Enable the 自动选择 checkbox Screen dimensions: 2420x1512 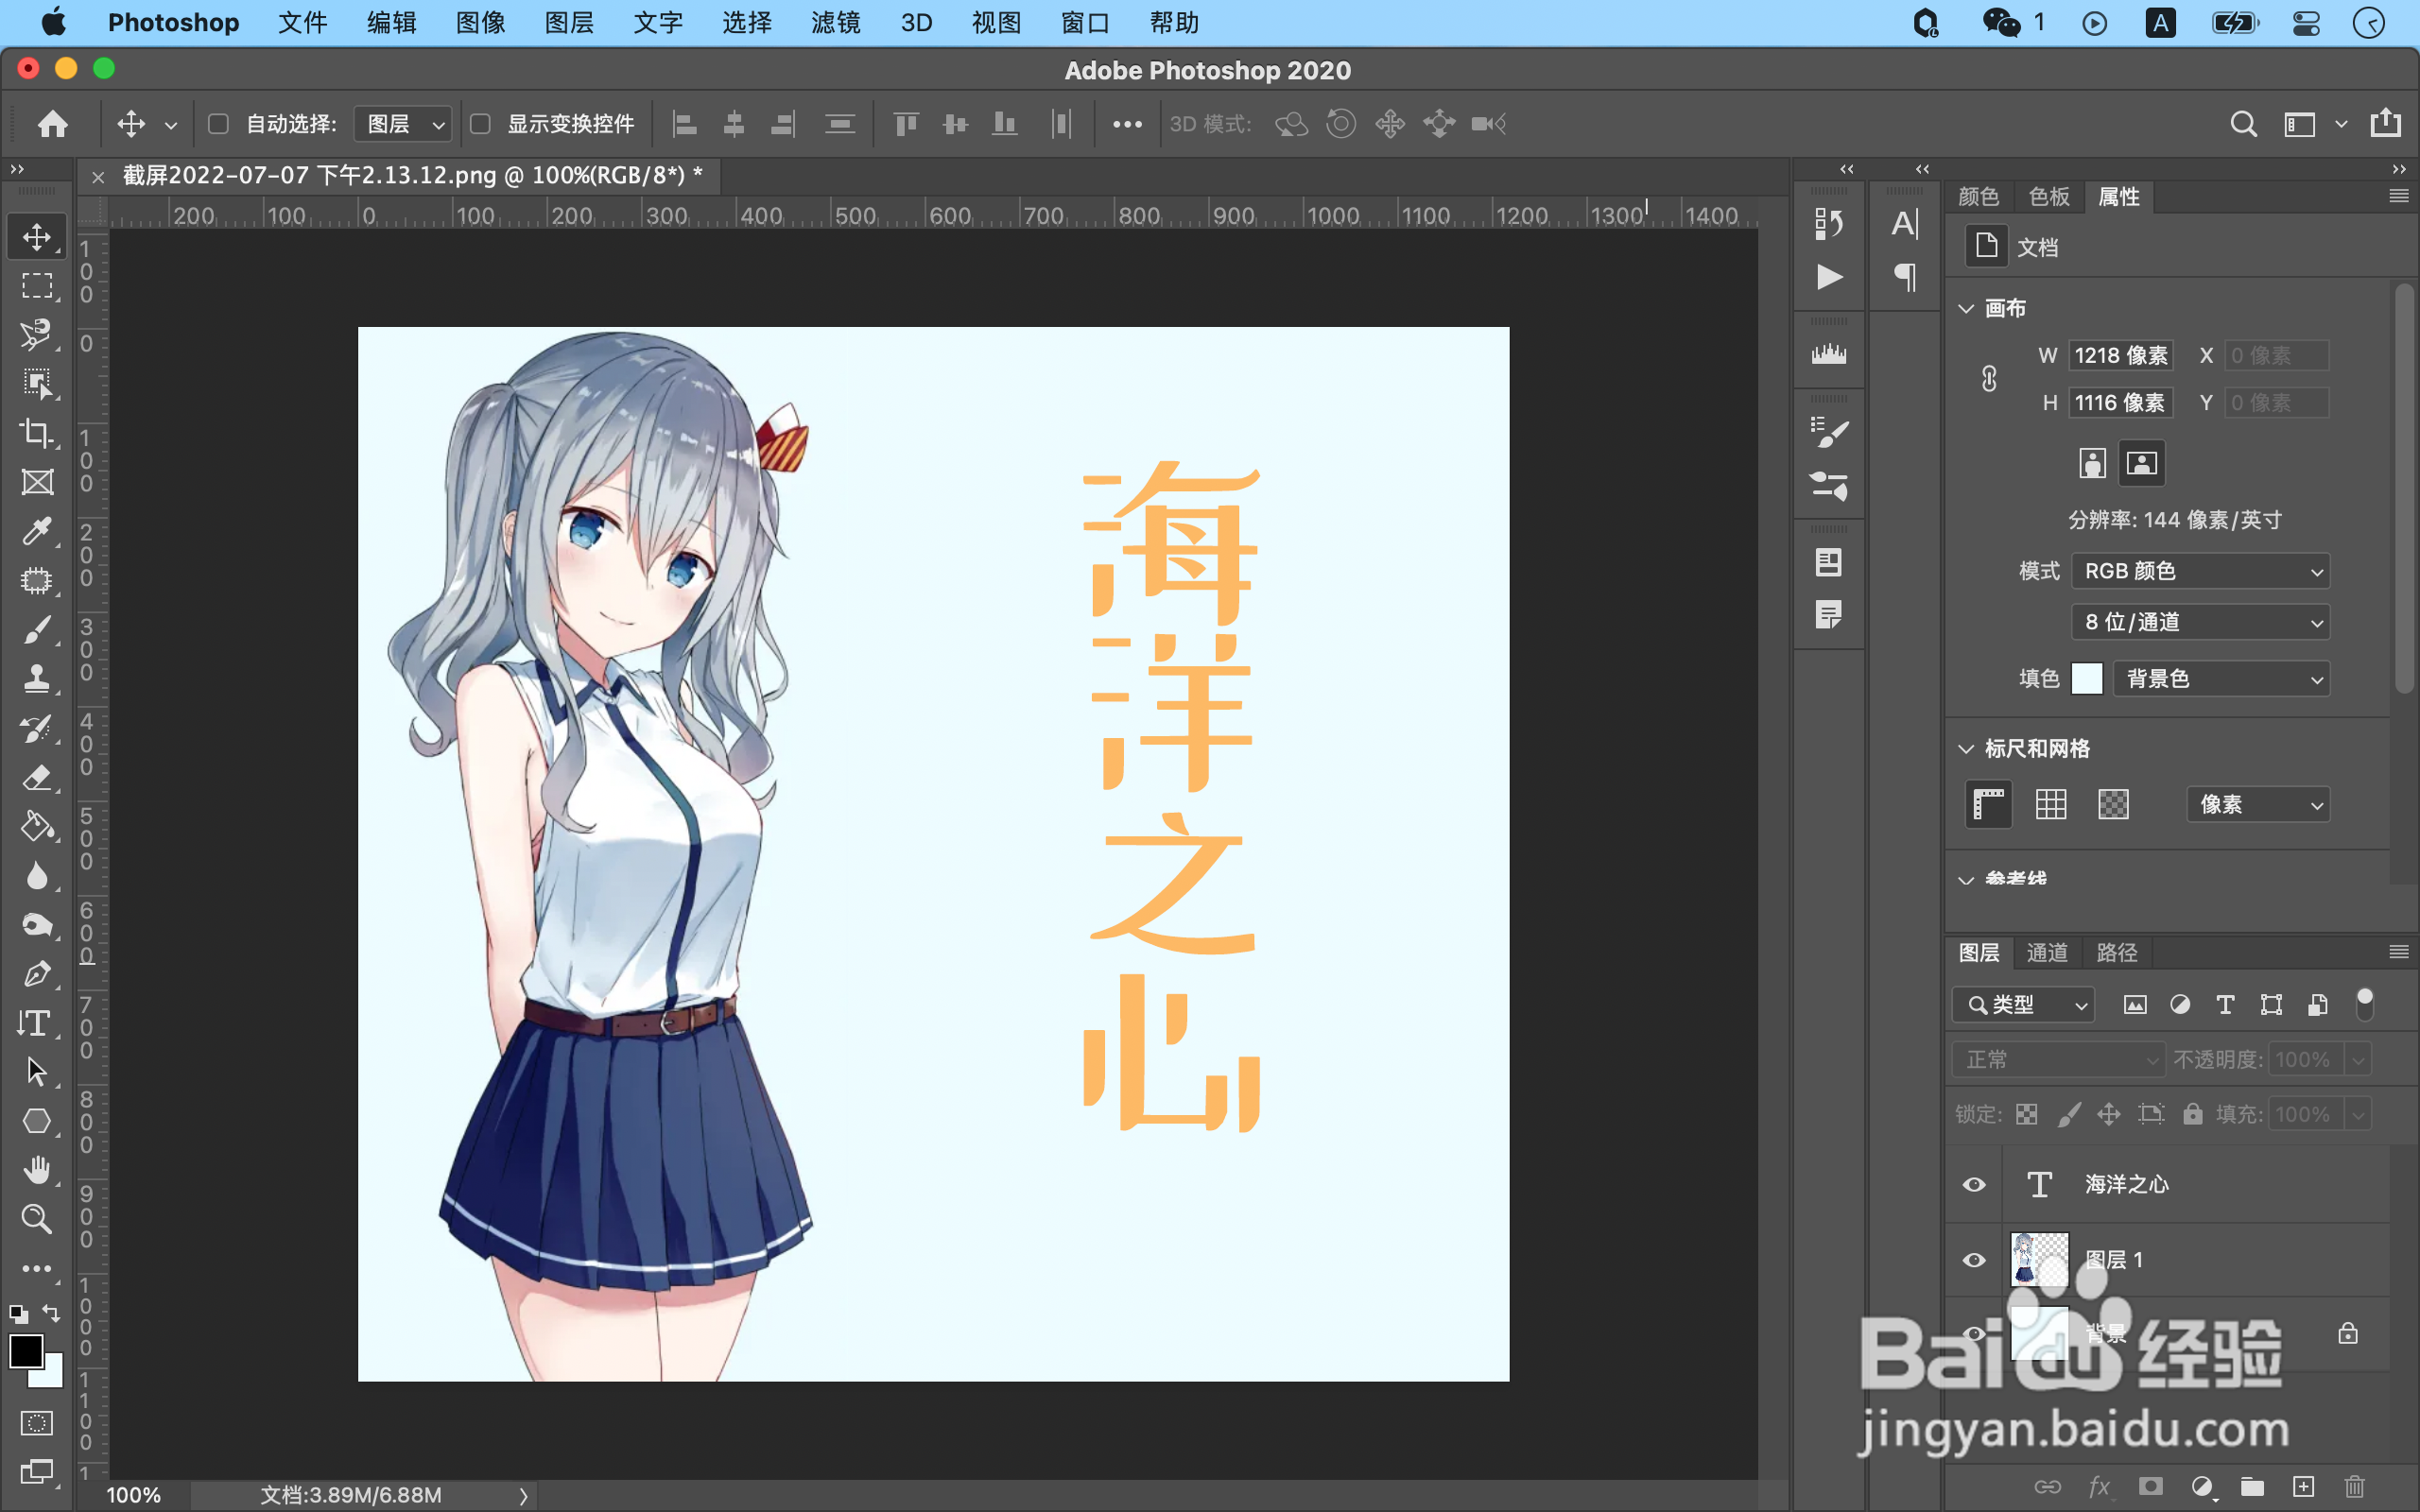point(218,124)
